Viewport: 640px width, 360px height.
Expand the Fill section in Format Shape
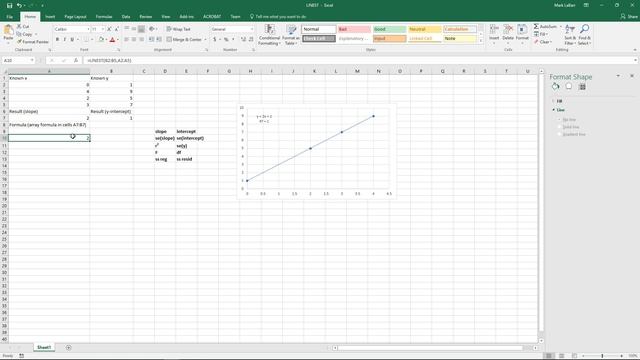[x=558, y=101]
